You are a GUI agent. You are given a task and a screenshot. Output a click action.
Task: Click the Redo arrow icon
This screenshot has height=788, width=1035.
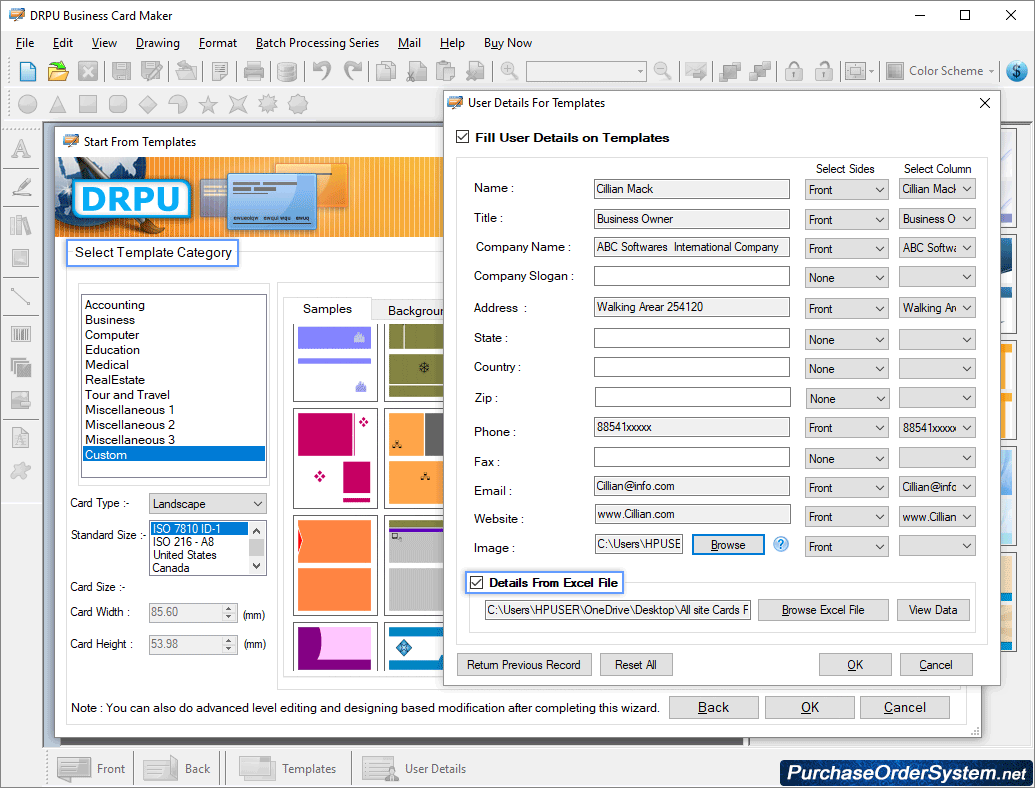click(x=354, y=71)
